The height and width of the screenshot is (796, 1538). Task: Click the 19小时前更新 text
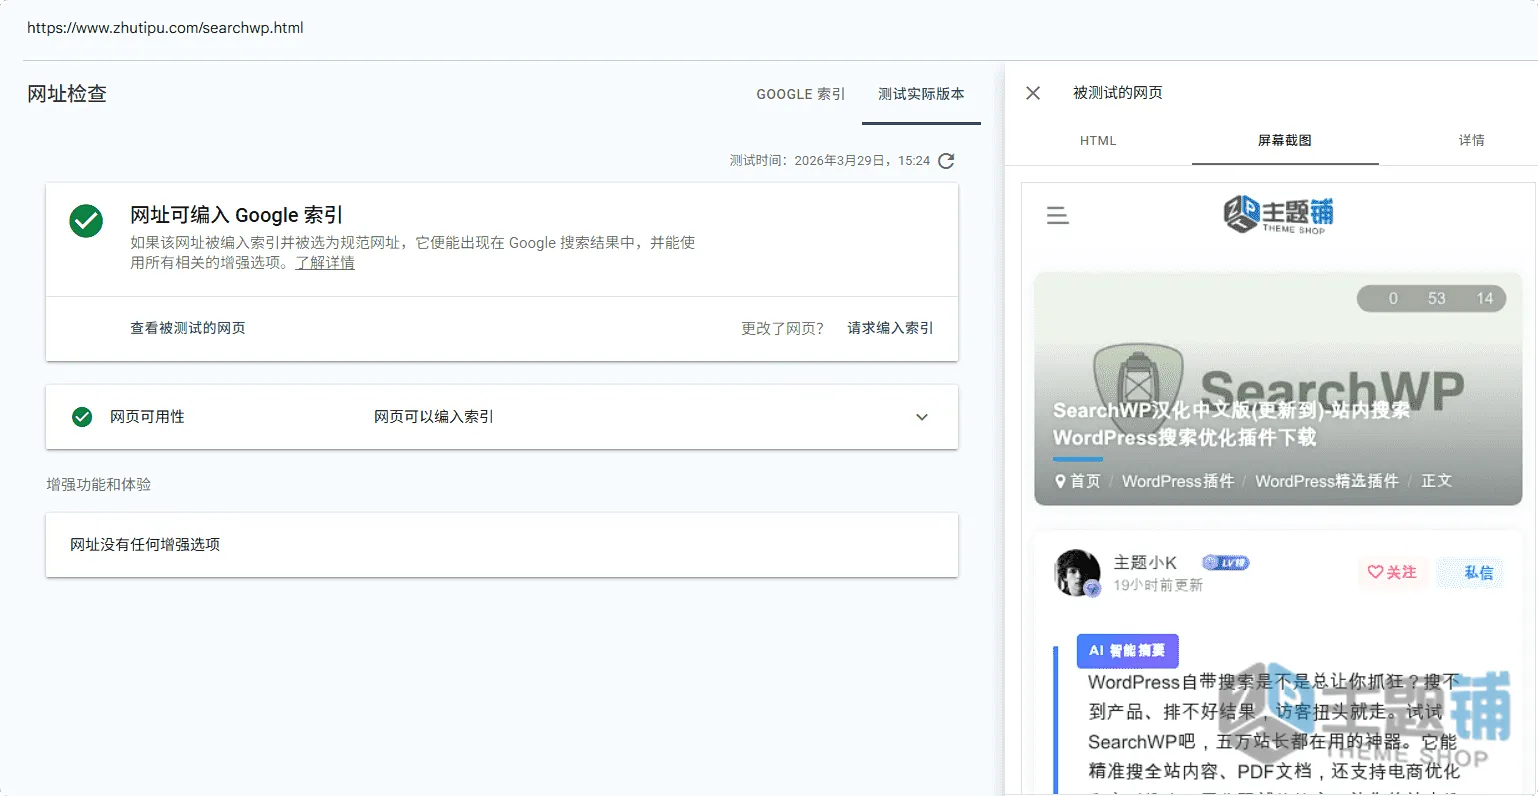tap(1158, 585)
